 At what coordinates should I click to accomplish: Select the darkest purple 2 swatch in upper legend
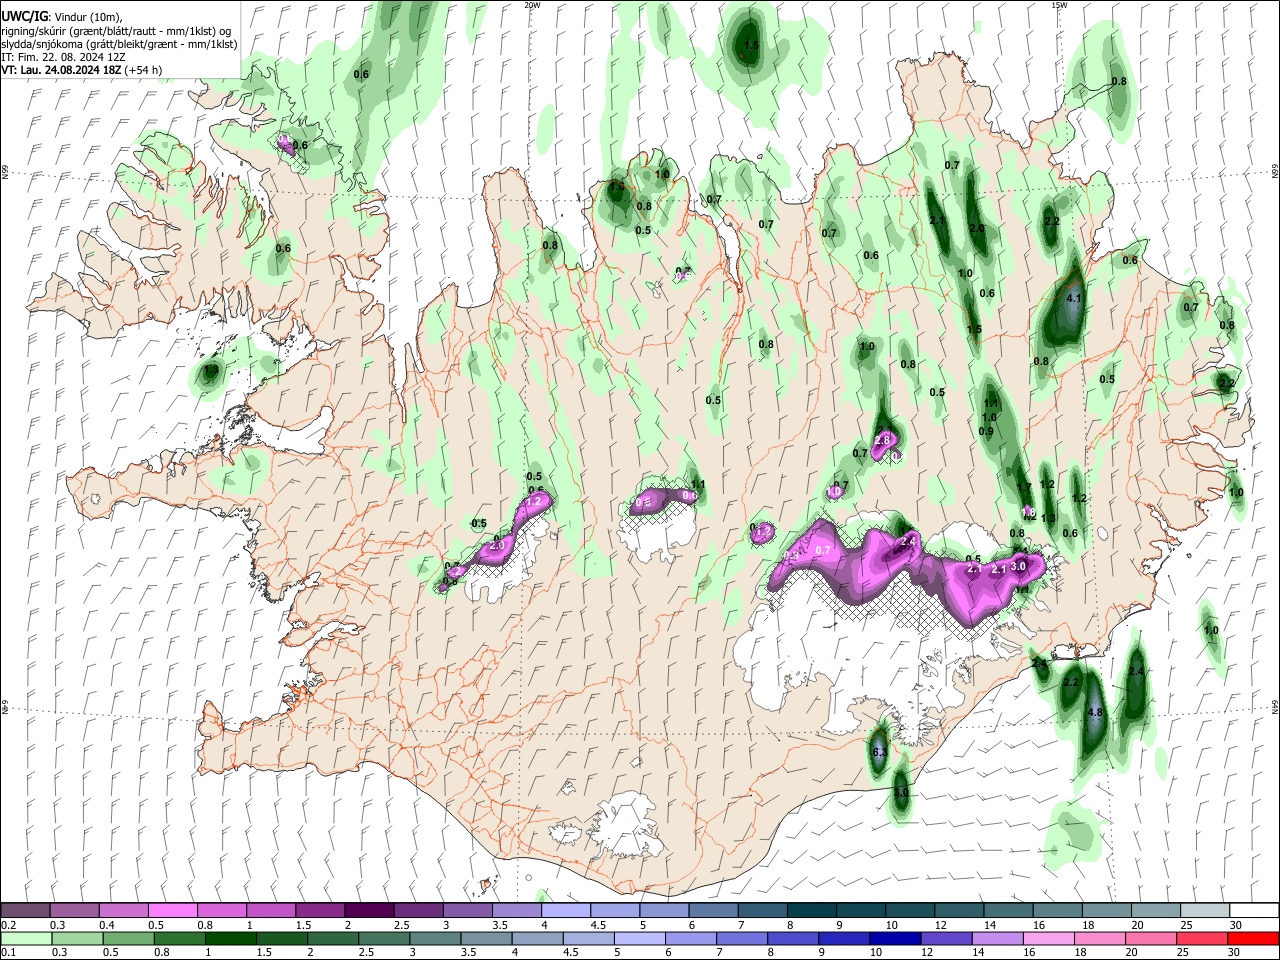tap(368, 910)
